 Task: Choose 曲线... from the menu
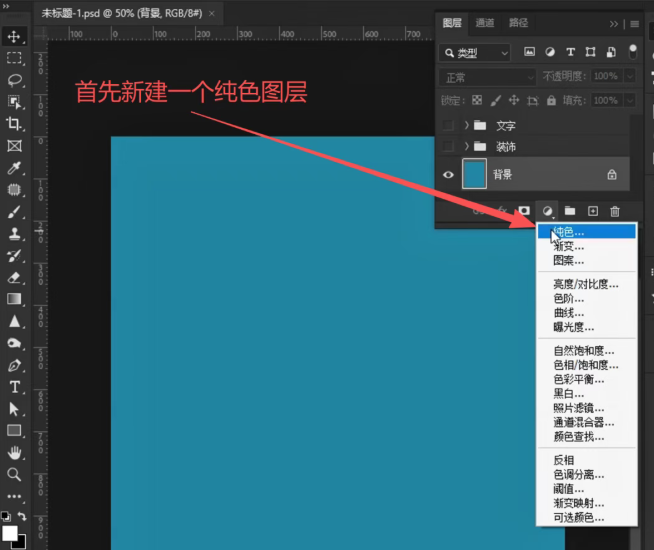point(586,313)
